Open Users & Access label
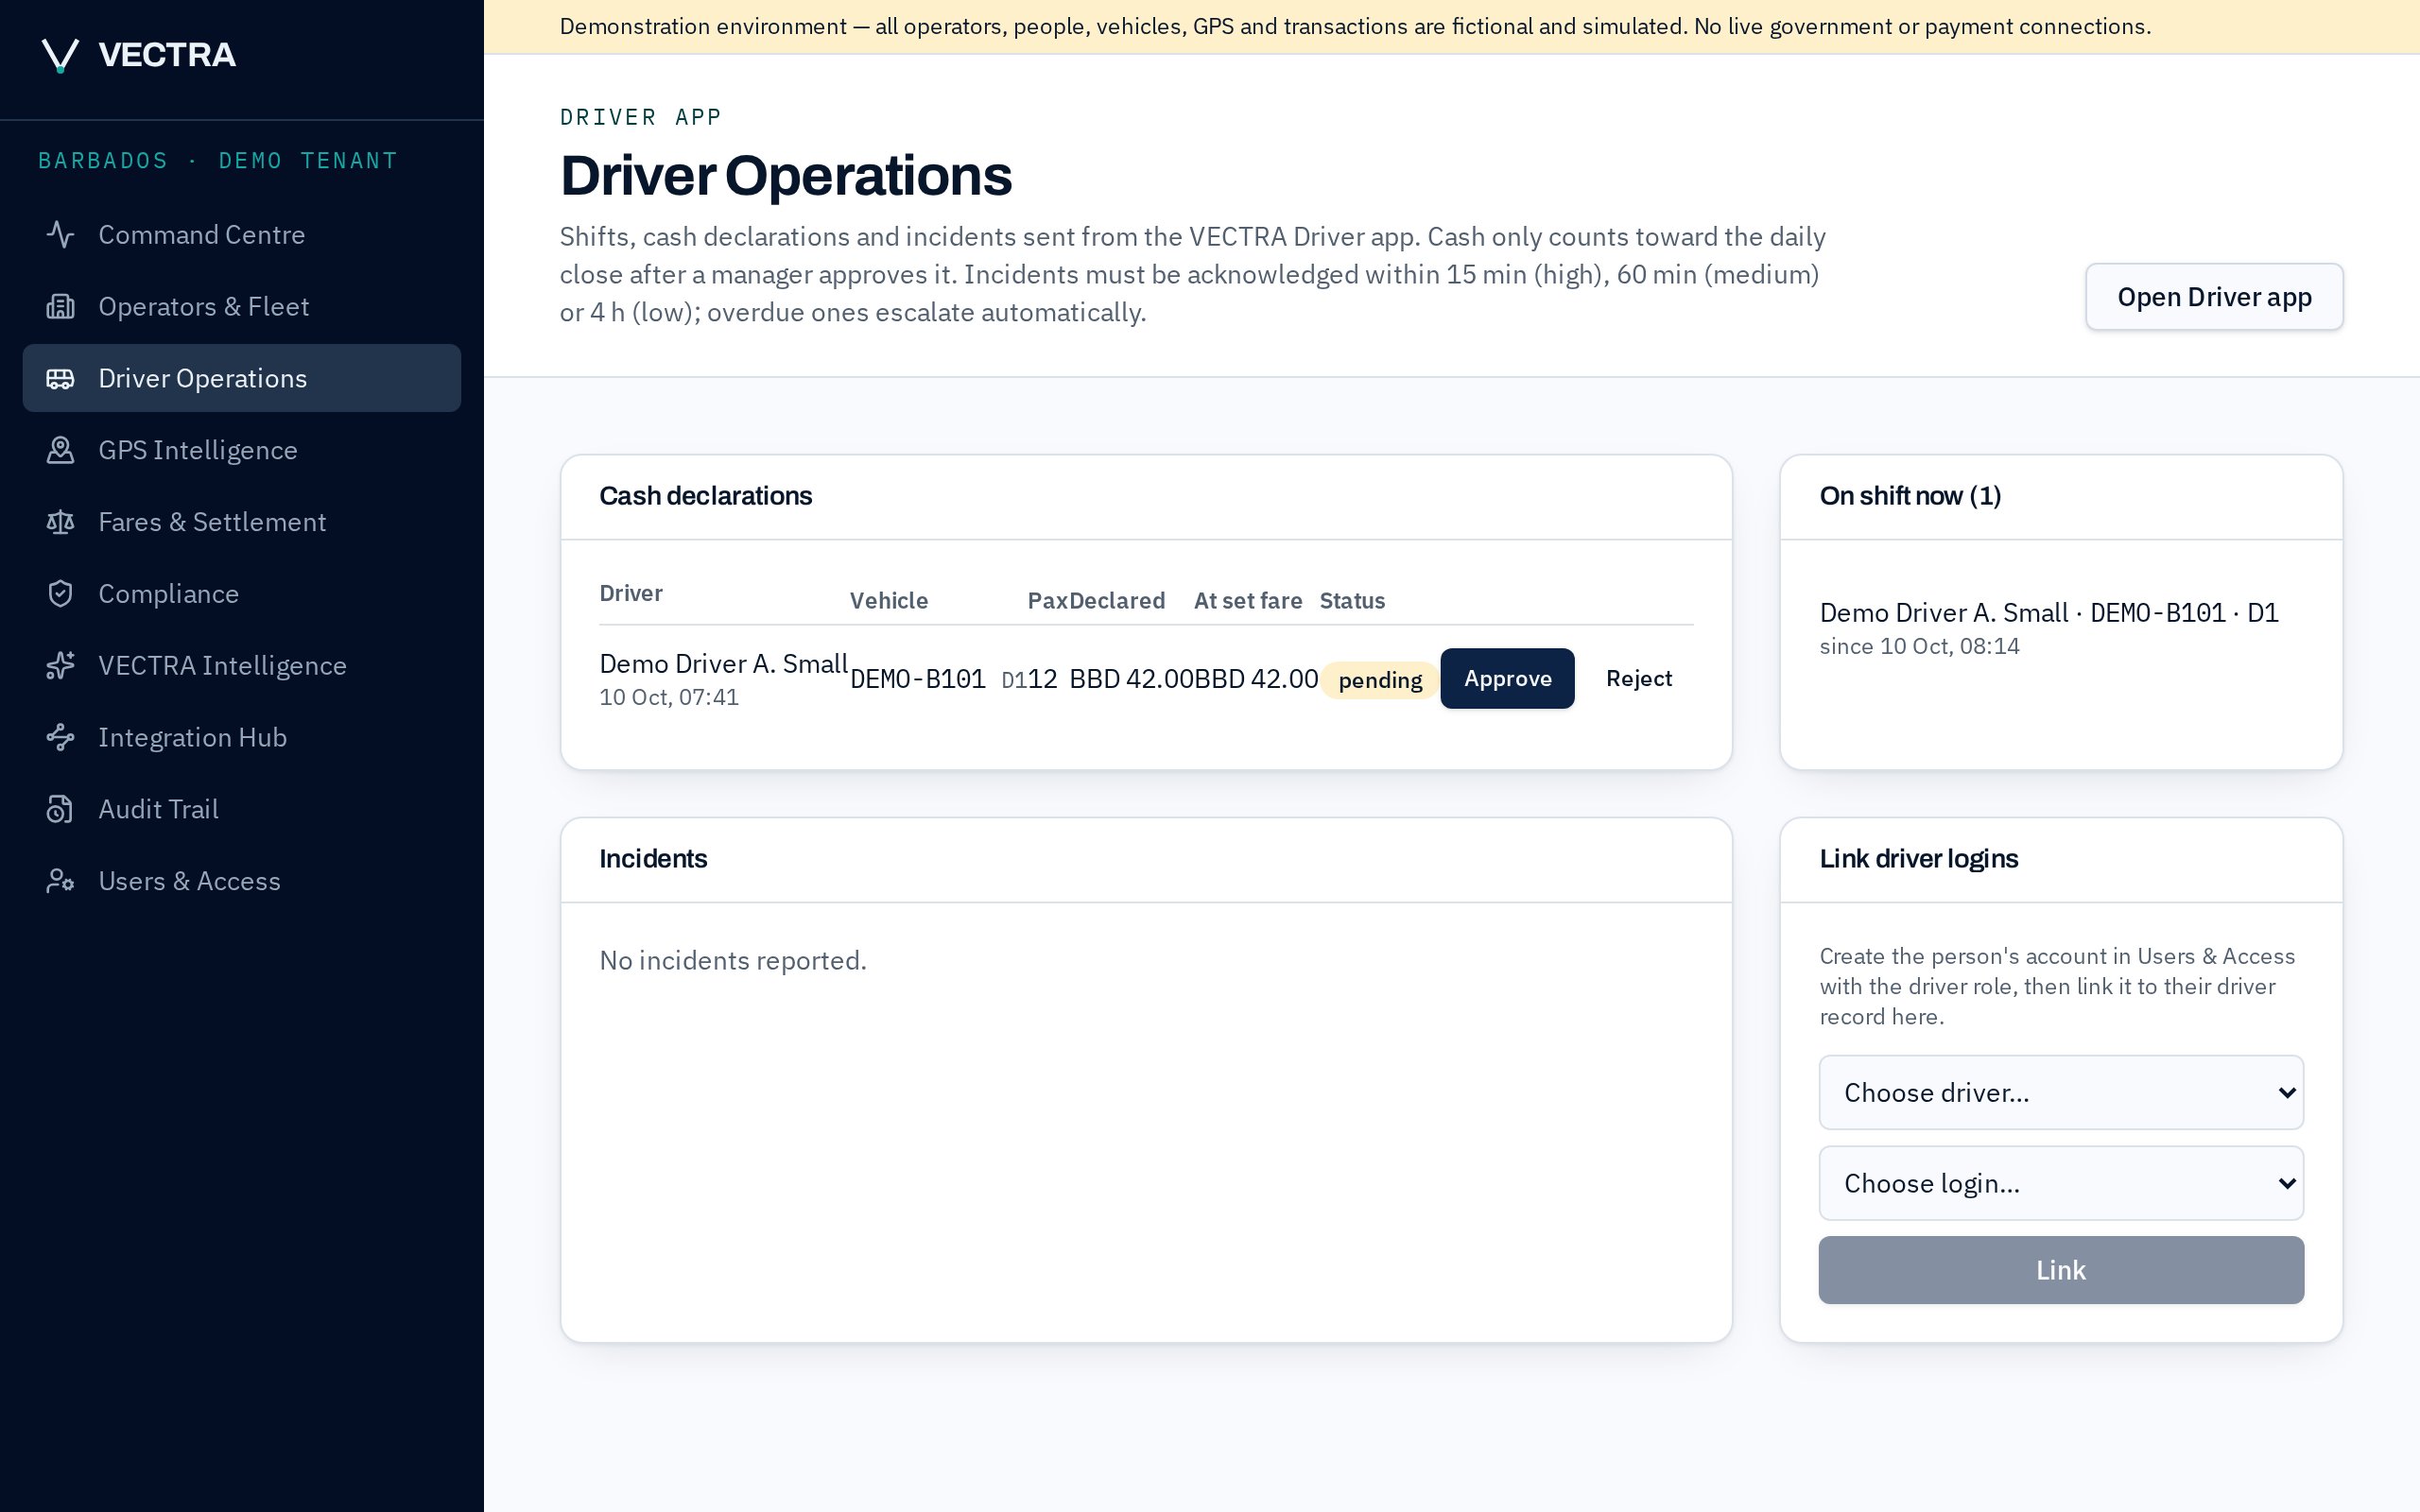The height and width of the screenshot is (1512, 2420). [x=190, y=881]
